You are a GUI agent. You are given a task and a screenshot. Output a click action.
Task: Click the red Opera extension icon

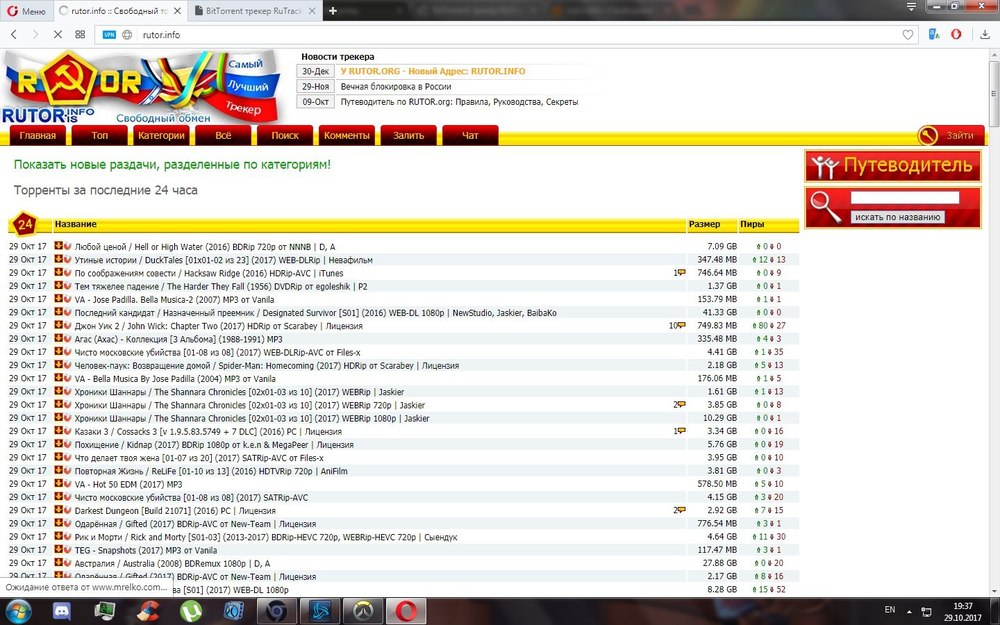[956, 34]
